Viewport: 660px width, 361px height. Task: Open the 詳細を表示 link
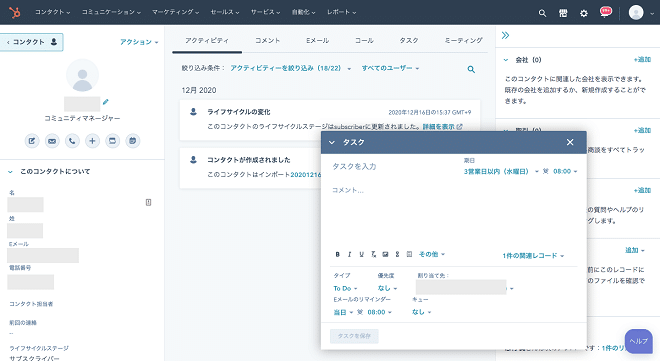coord(442,127)
